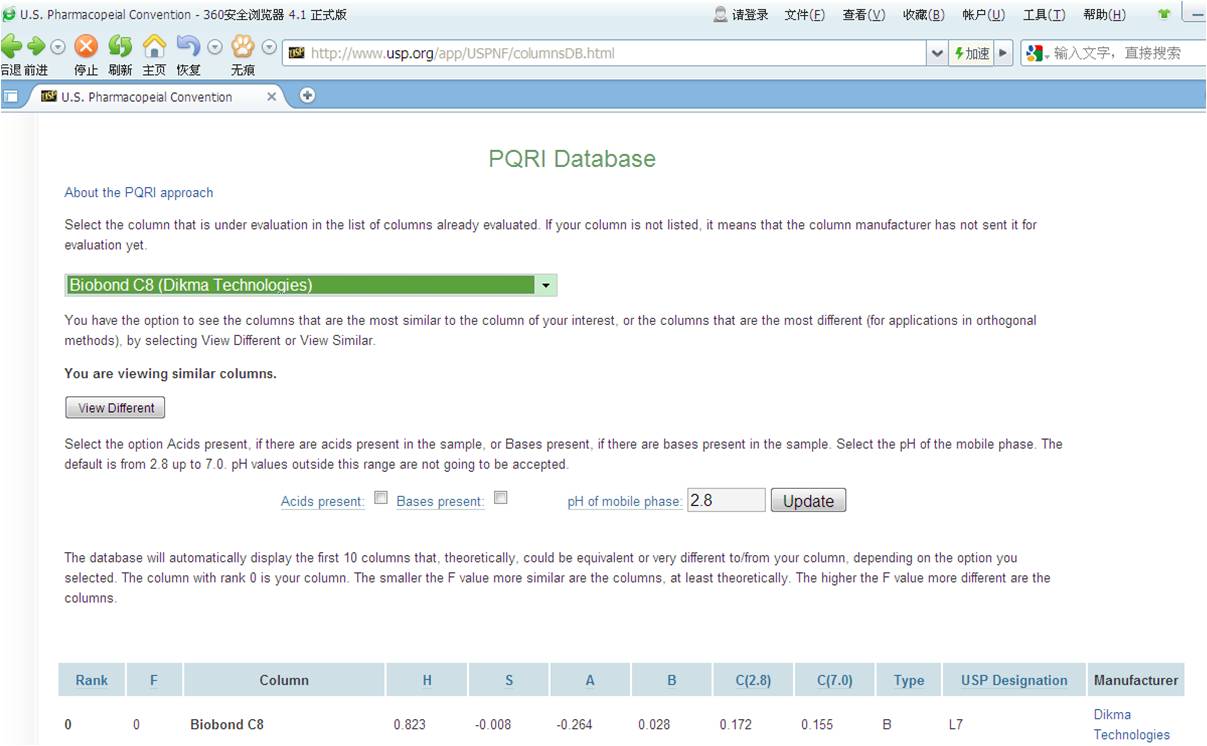The image size is (1207, 746).
Task: Click the green shirt skin icon
Action: click(1164, 14)
